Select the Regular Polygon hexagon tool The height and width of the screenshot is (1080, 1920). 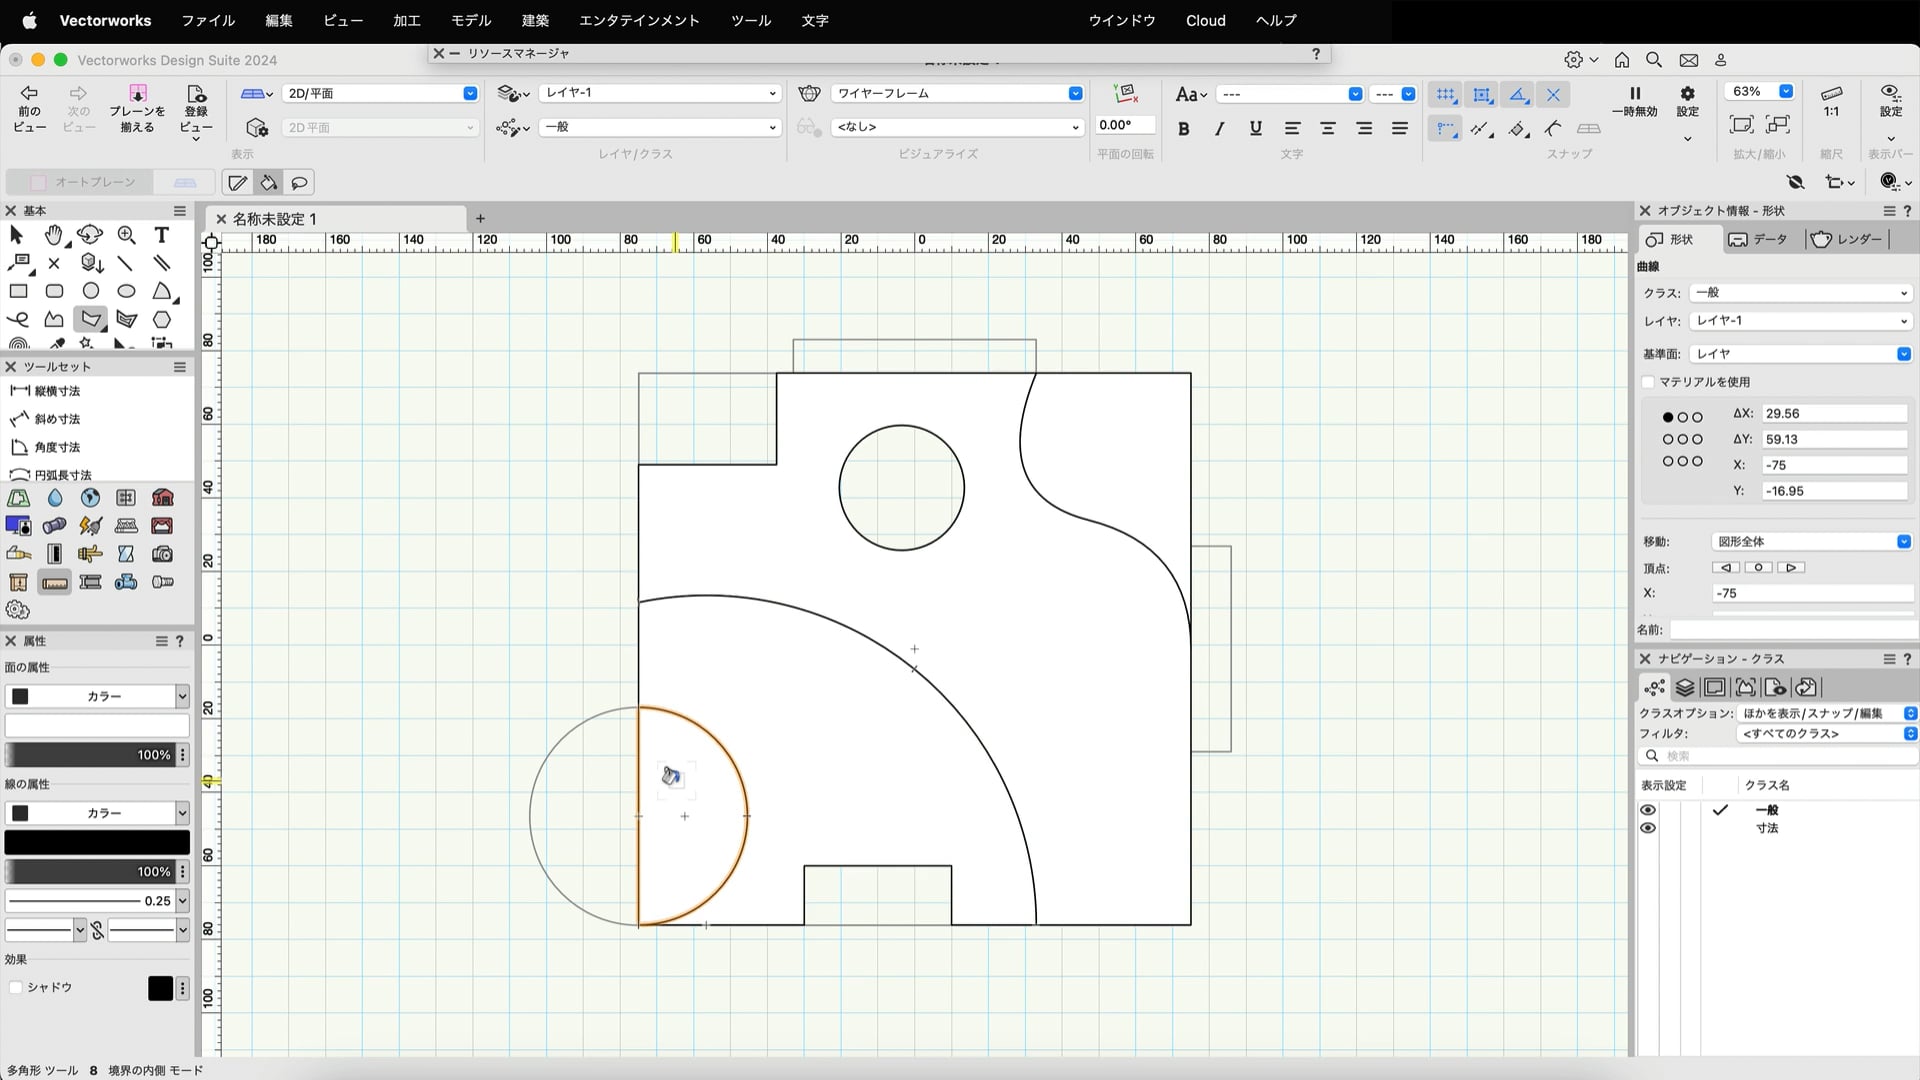click(x=162, y=319)
